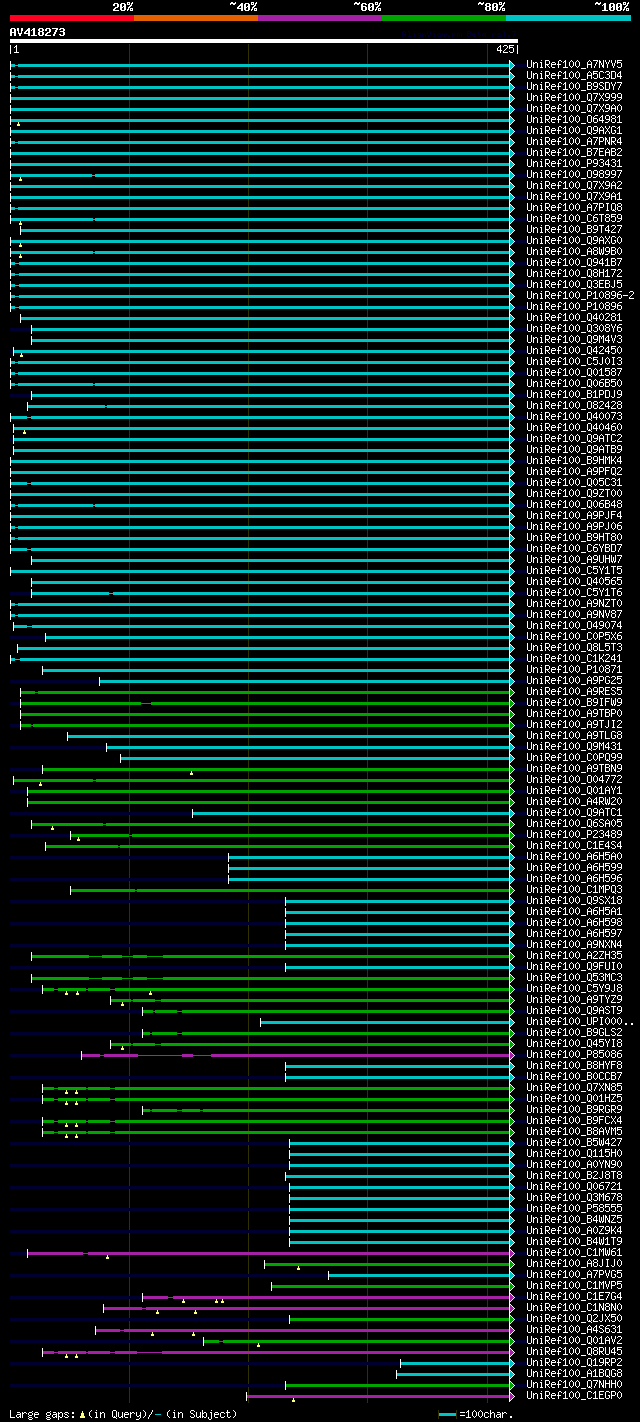Click the Large gaps legend text
The height and width of the screenshot is (1422, 640).
(x=123, y=1414)
